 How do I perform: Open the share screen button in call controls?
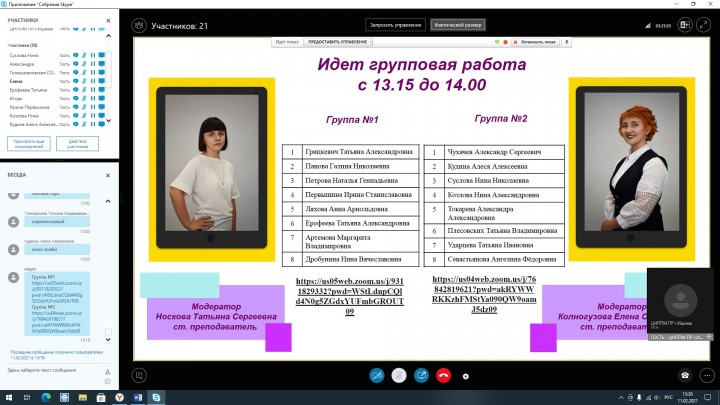click(x=421, y=376)
